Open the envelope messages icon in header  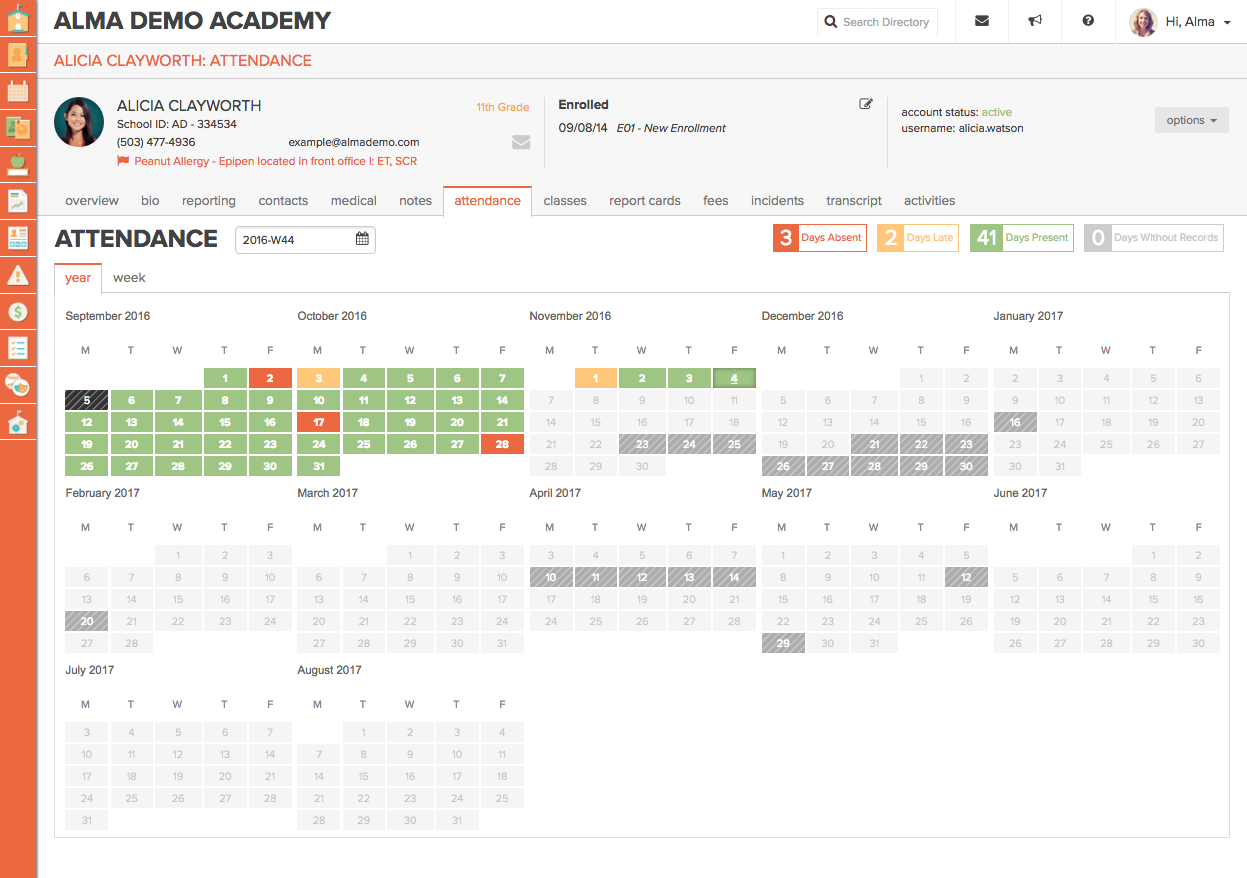(x=982, y=21)
